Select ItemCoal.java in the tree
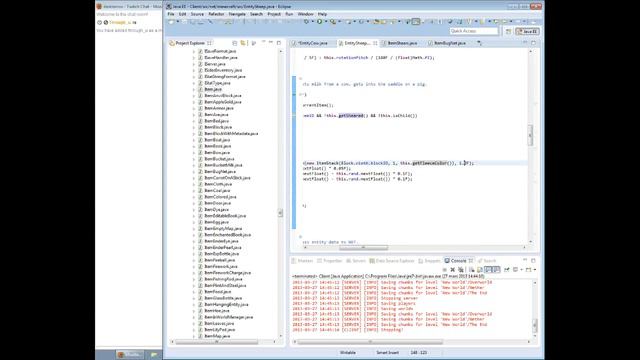 [217, 191]
